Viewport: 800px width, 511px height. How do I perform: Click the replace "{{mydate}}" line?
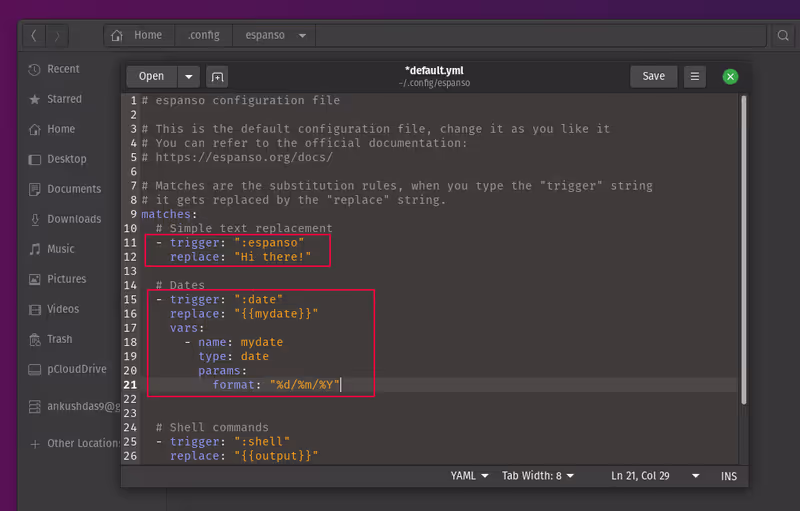click(x=244, y=314)
